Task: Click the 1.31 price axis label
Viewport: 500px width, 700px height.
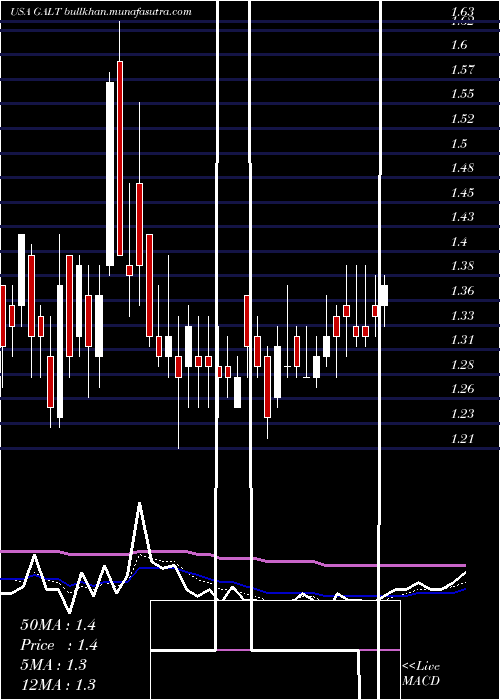Action: click(462, 340)
